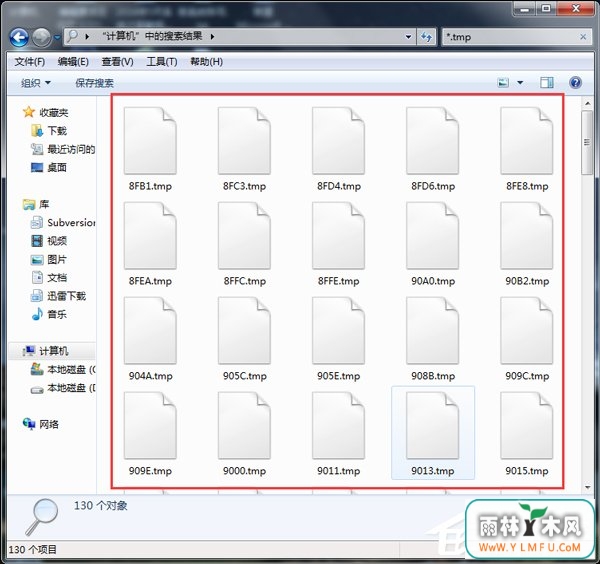Open Help with the question mark icon
The image size is (600, 564).
[x=575, y=83]
